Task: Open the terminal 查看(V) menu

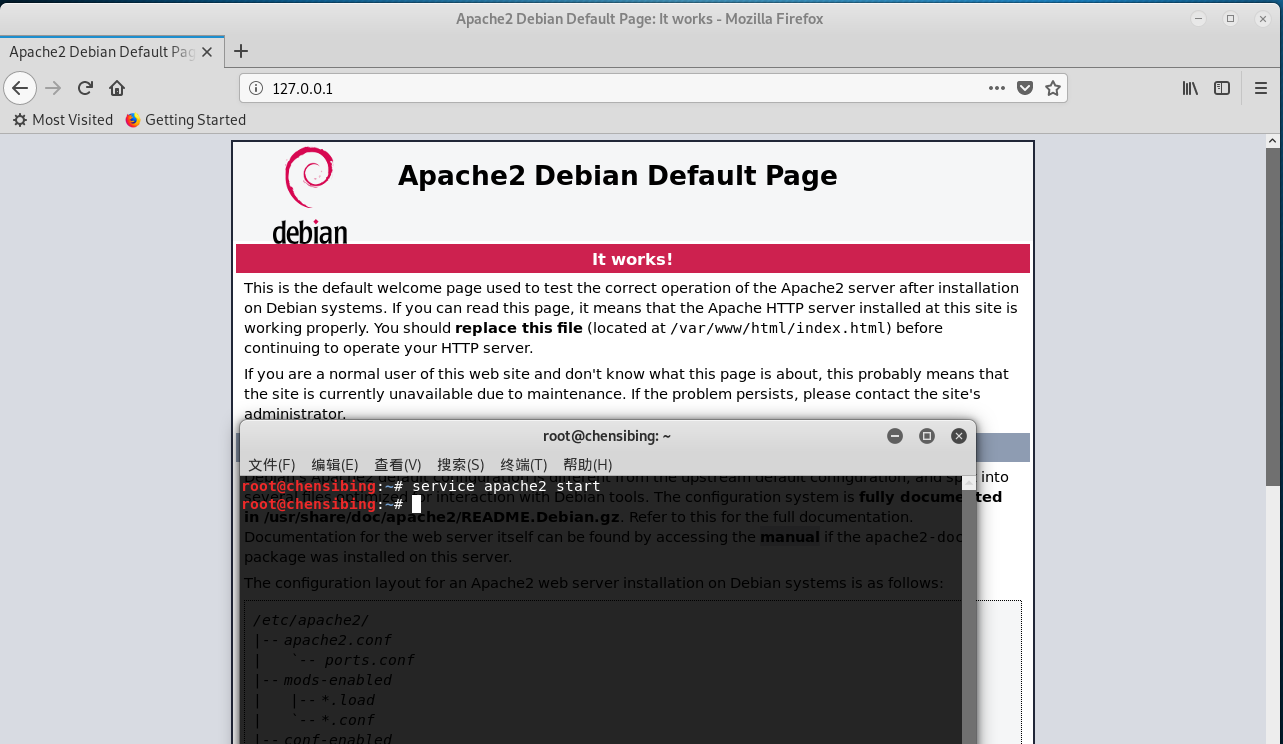Action: (398, 465)
